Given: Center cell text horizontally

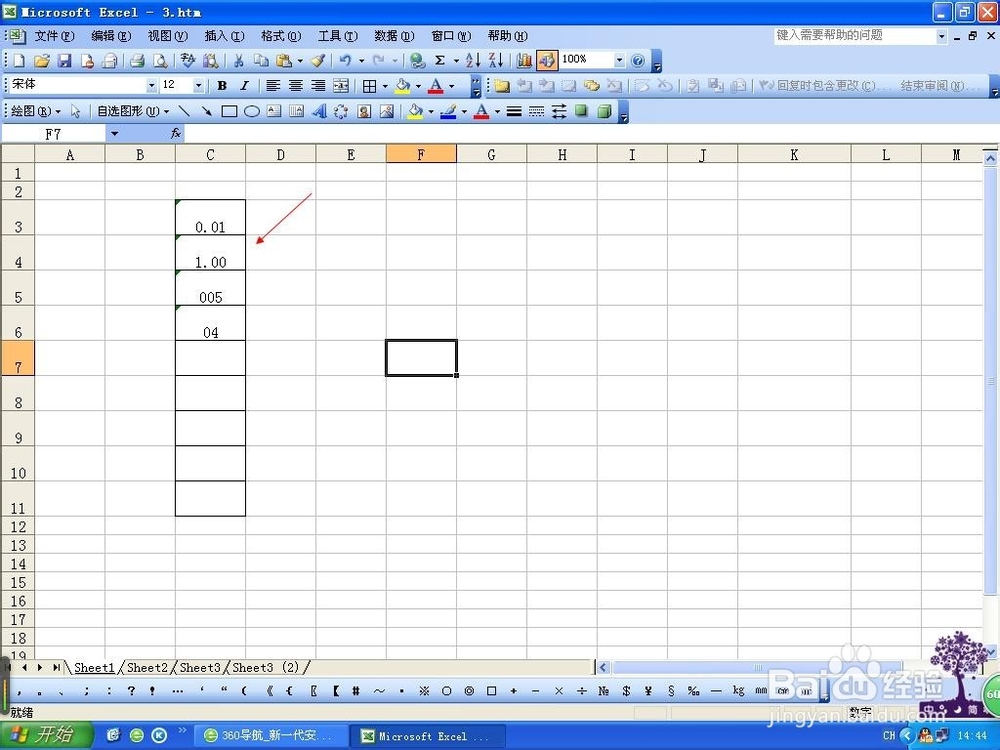Looking at the screenshot, I should [295, 85].
